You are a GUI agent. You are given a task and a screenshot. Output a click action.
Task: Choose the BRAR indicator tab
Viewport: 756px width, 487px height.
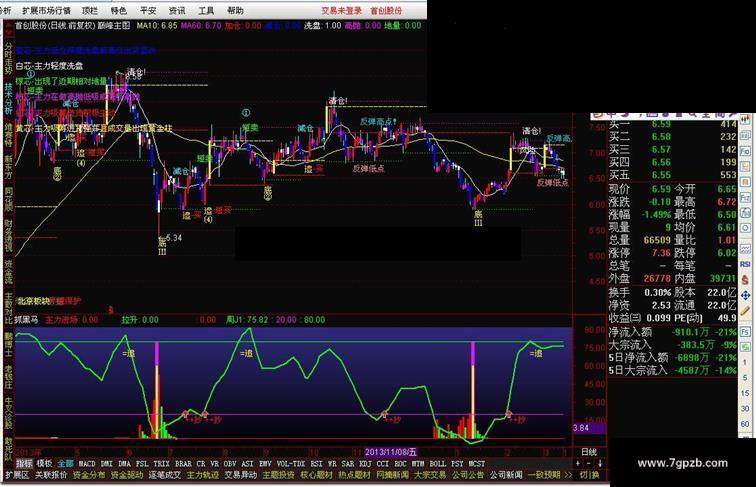[183, 463]
